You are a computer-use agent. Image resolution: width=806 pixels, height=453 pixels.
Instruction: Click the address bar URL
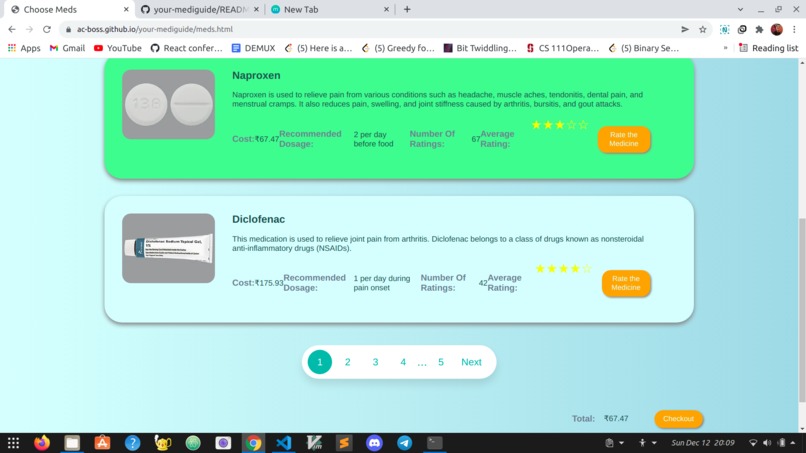pos(155,29)
